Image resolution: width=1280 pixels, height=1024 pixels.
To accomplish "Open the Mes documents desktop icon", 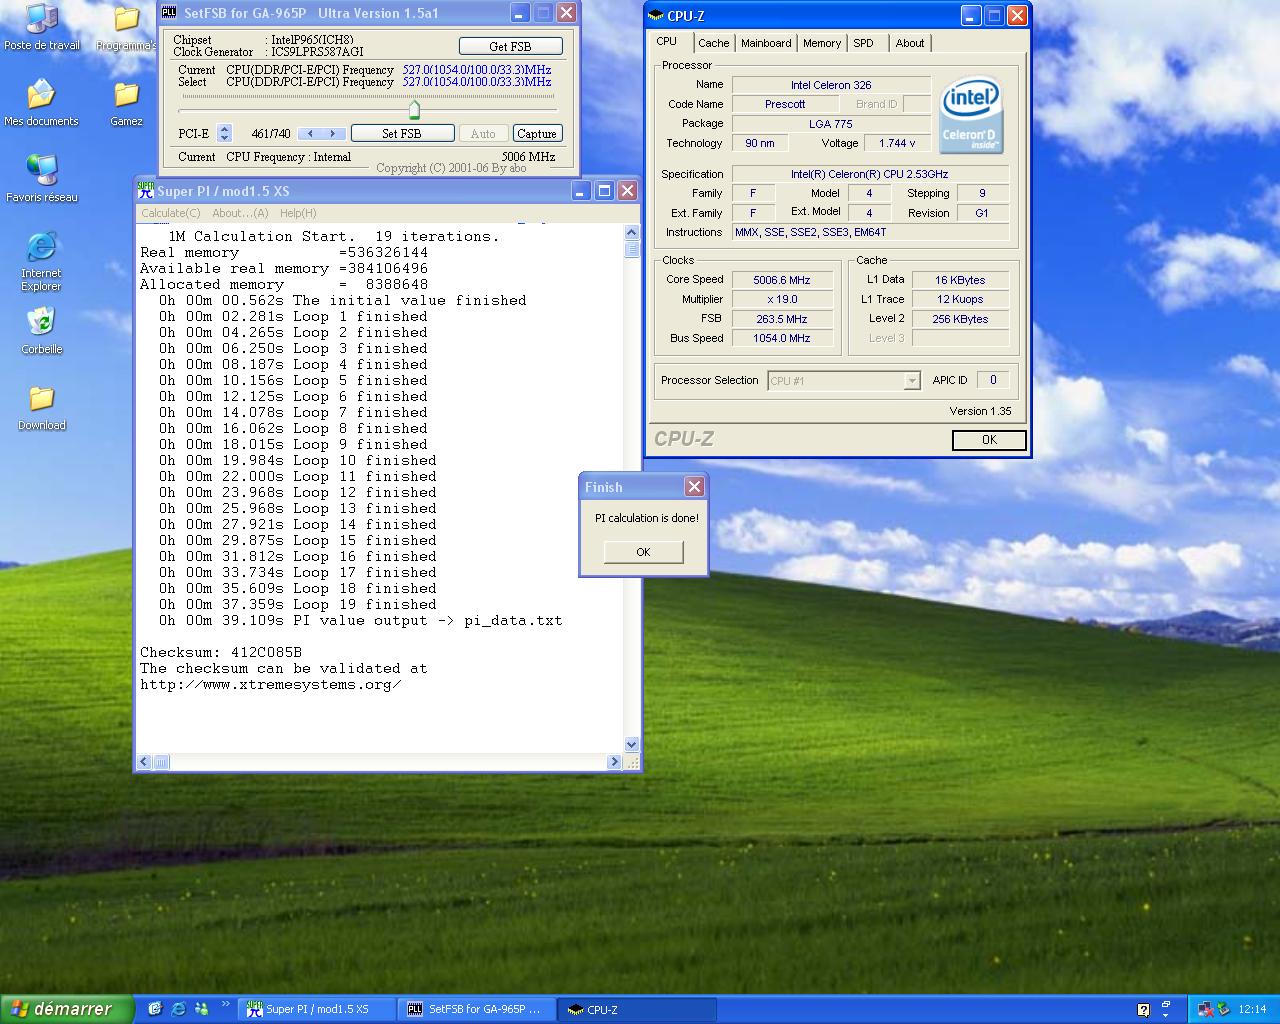I will 41,103.
